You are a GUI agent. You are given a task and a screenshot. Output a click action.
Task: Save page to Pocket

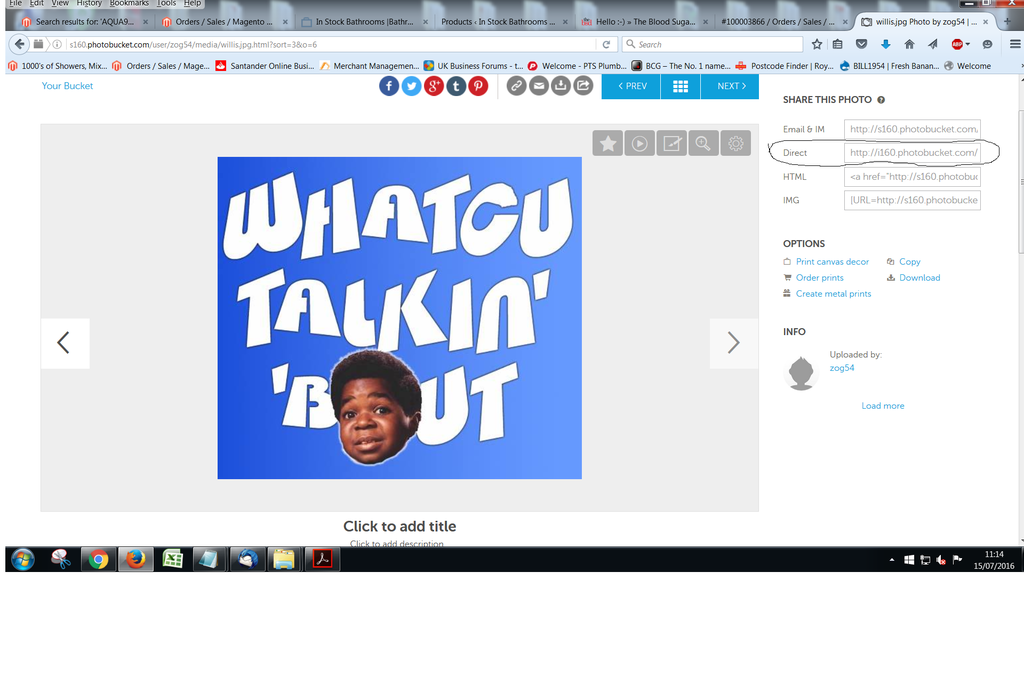[861, 44]
